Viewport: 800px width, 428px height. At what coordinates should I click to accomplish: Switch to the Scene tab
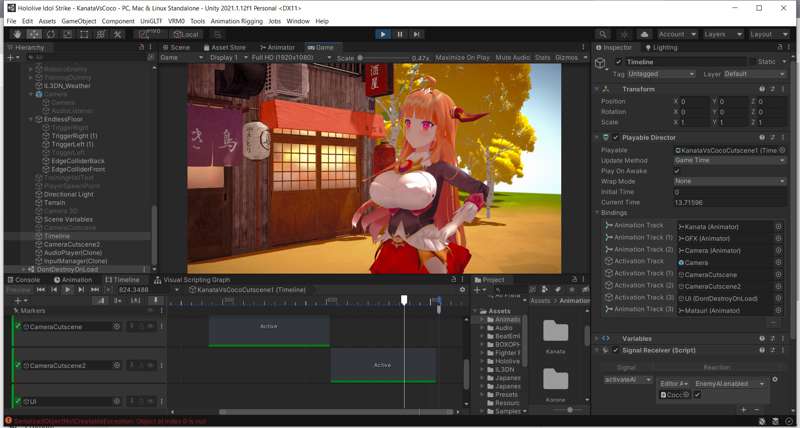click(177, 47)
